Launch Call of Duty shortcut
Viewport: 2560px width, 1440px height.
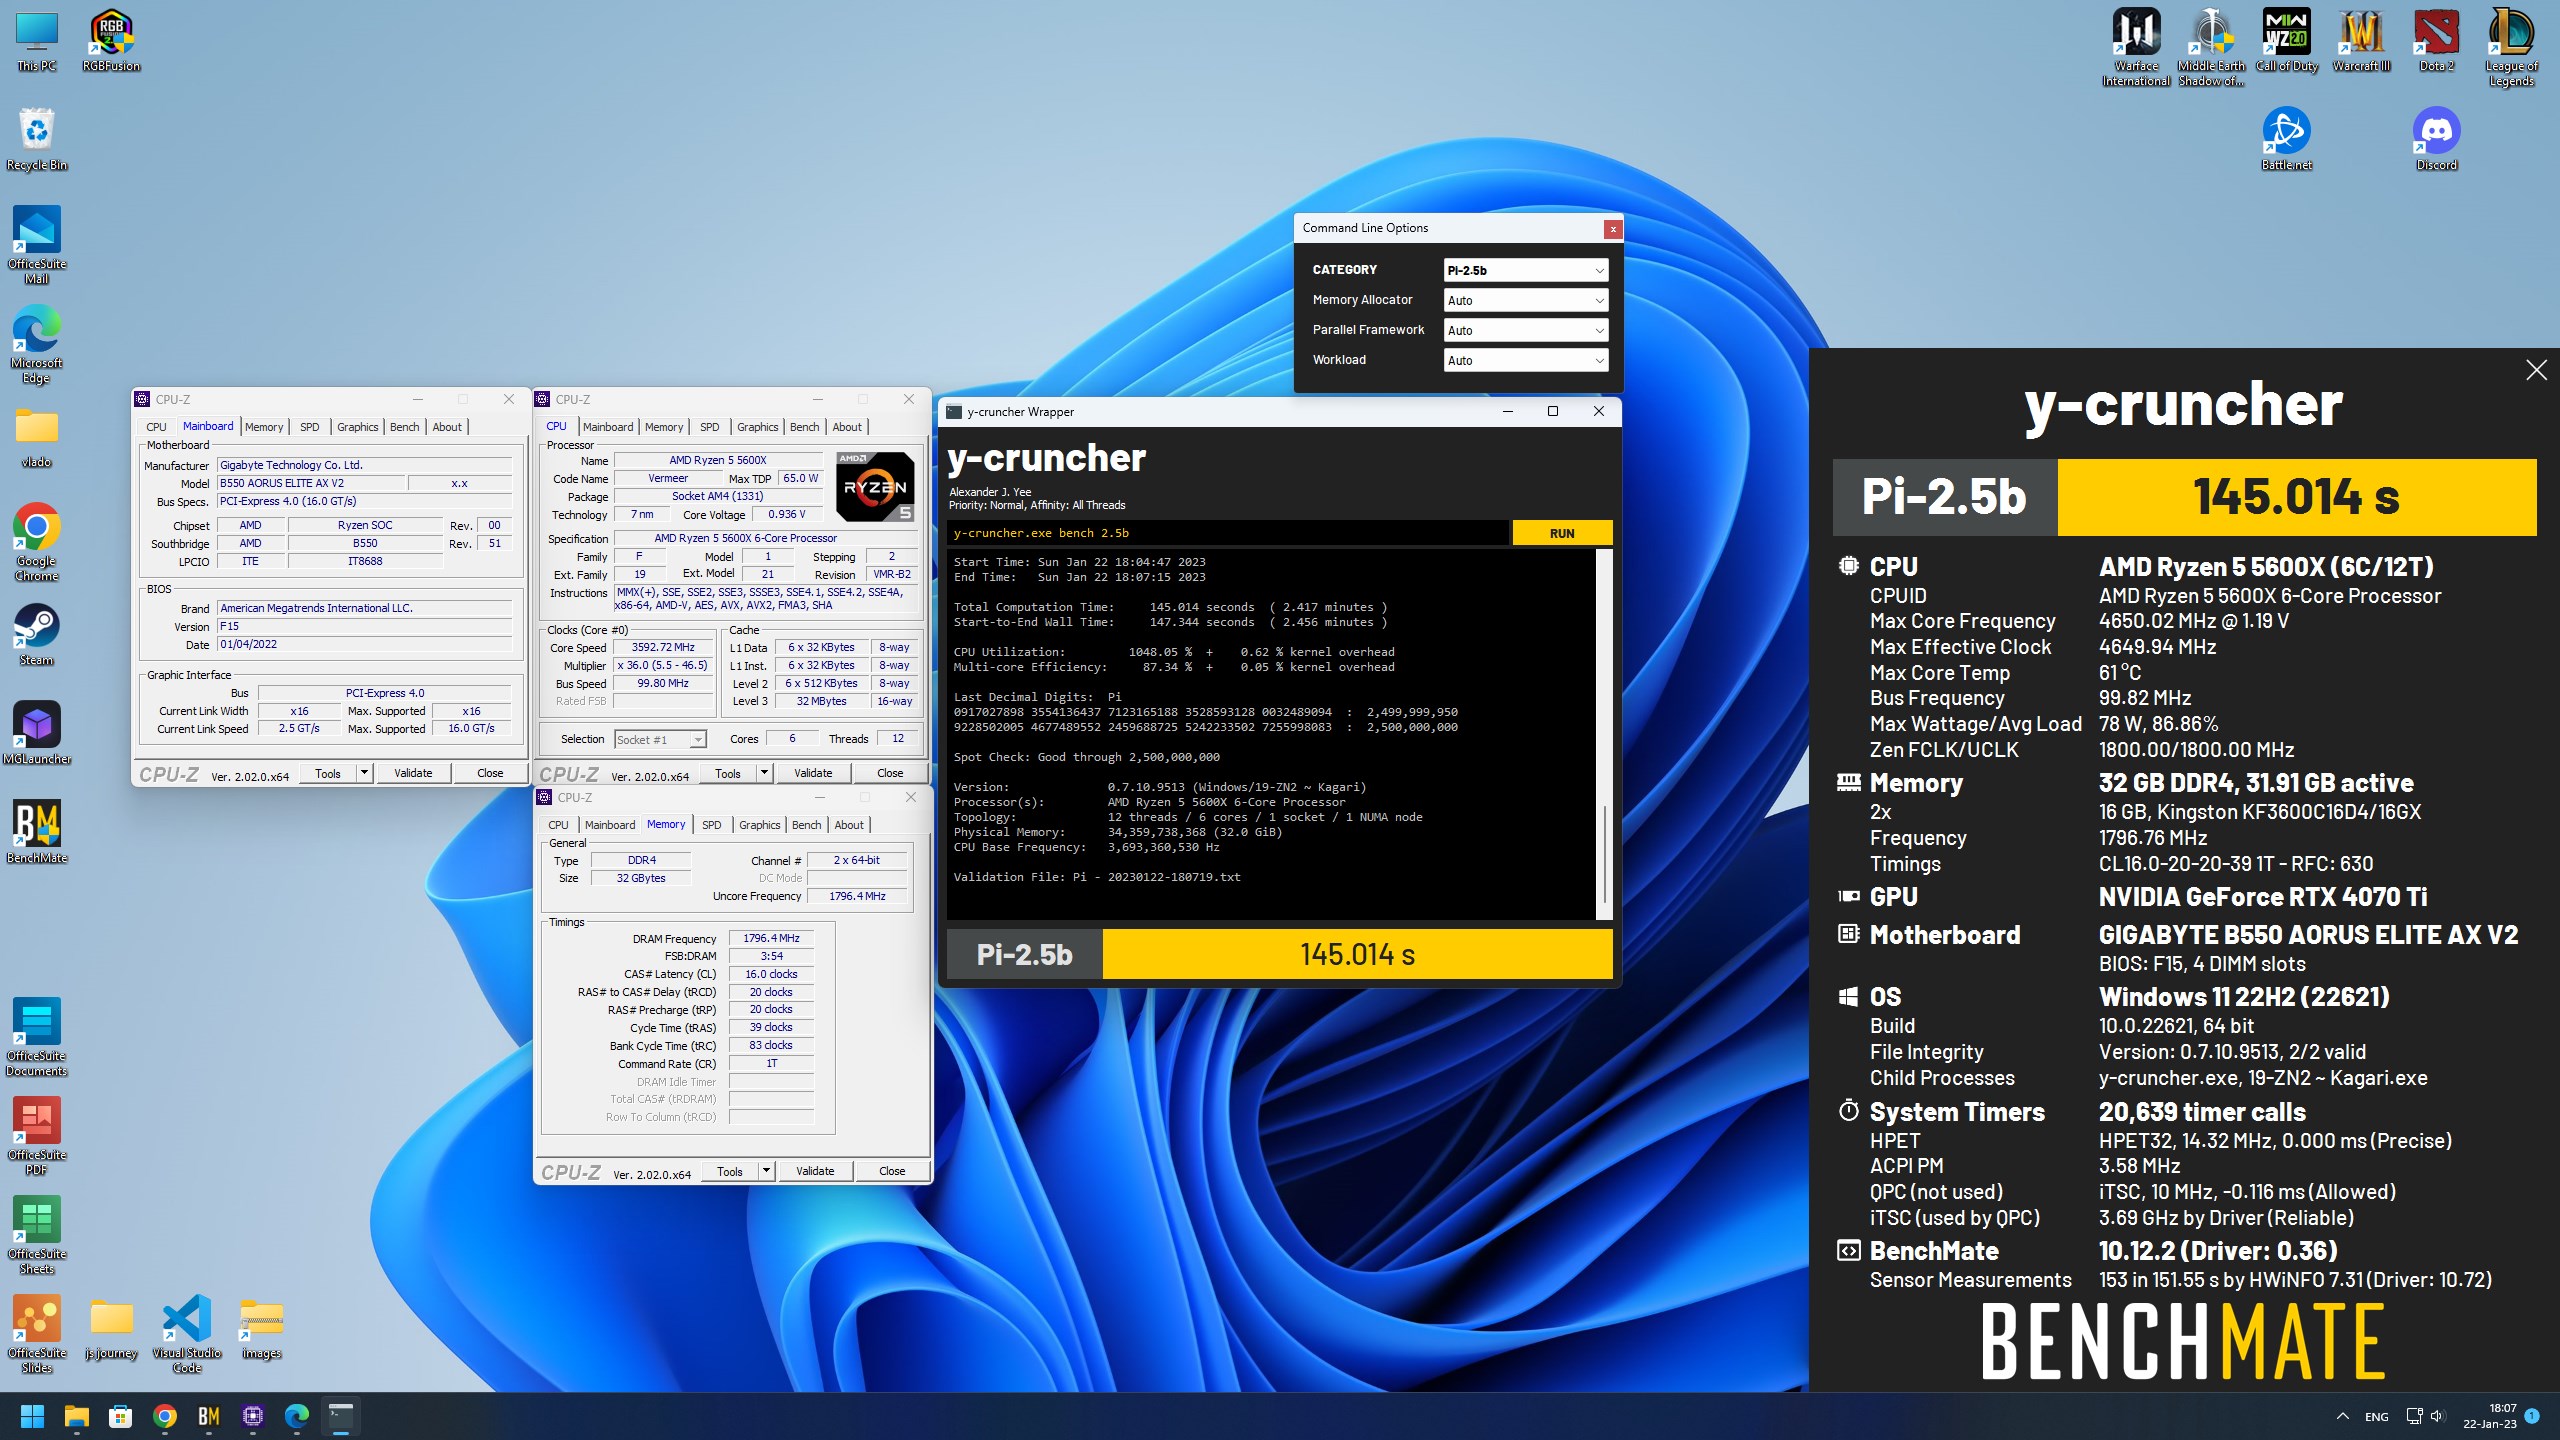point(2286,42)
